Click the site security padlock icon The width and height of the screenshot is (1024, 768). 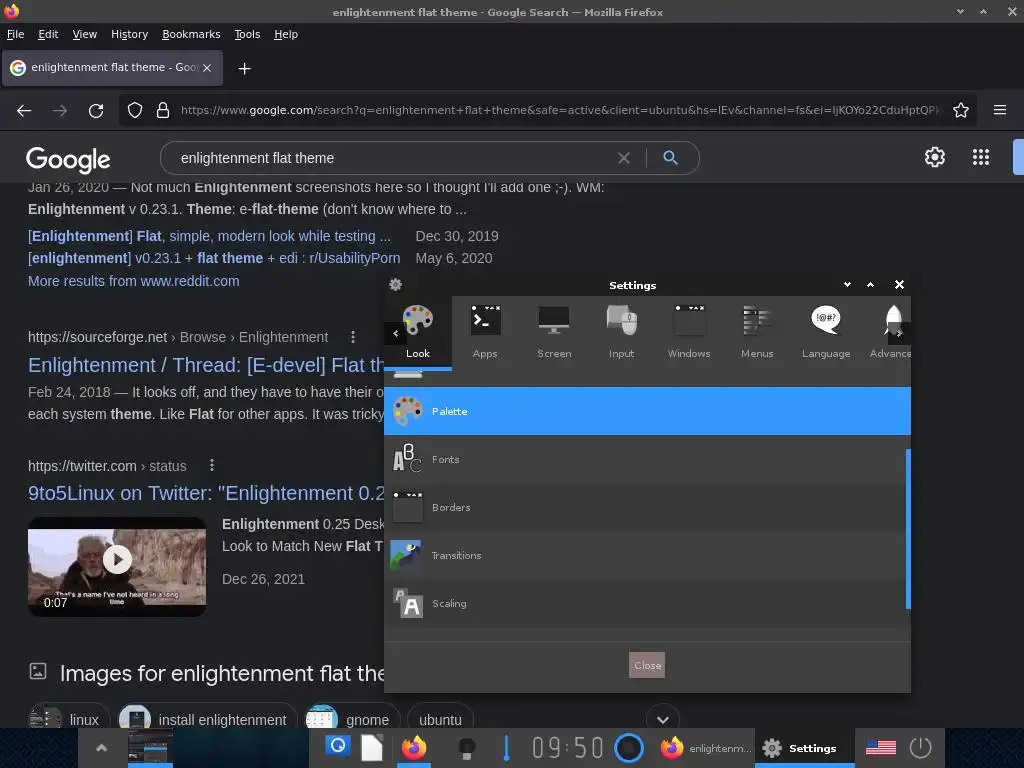pyautogui.click(x=163, y=110)
